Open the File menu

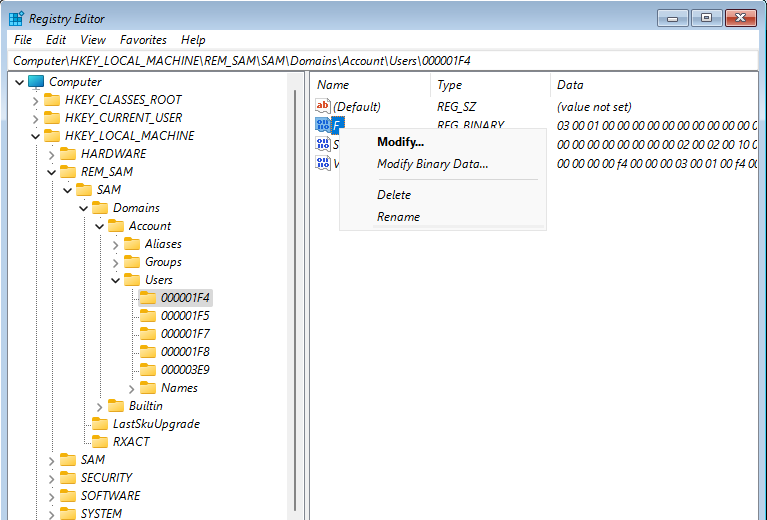[23, 40]
